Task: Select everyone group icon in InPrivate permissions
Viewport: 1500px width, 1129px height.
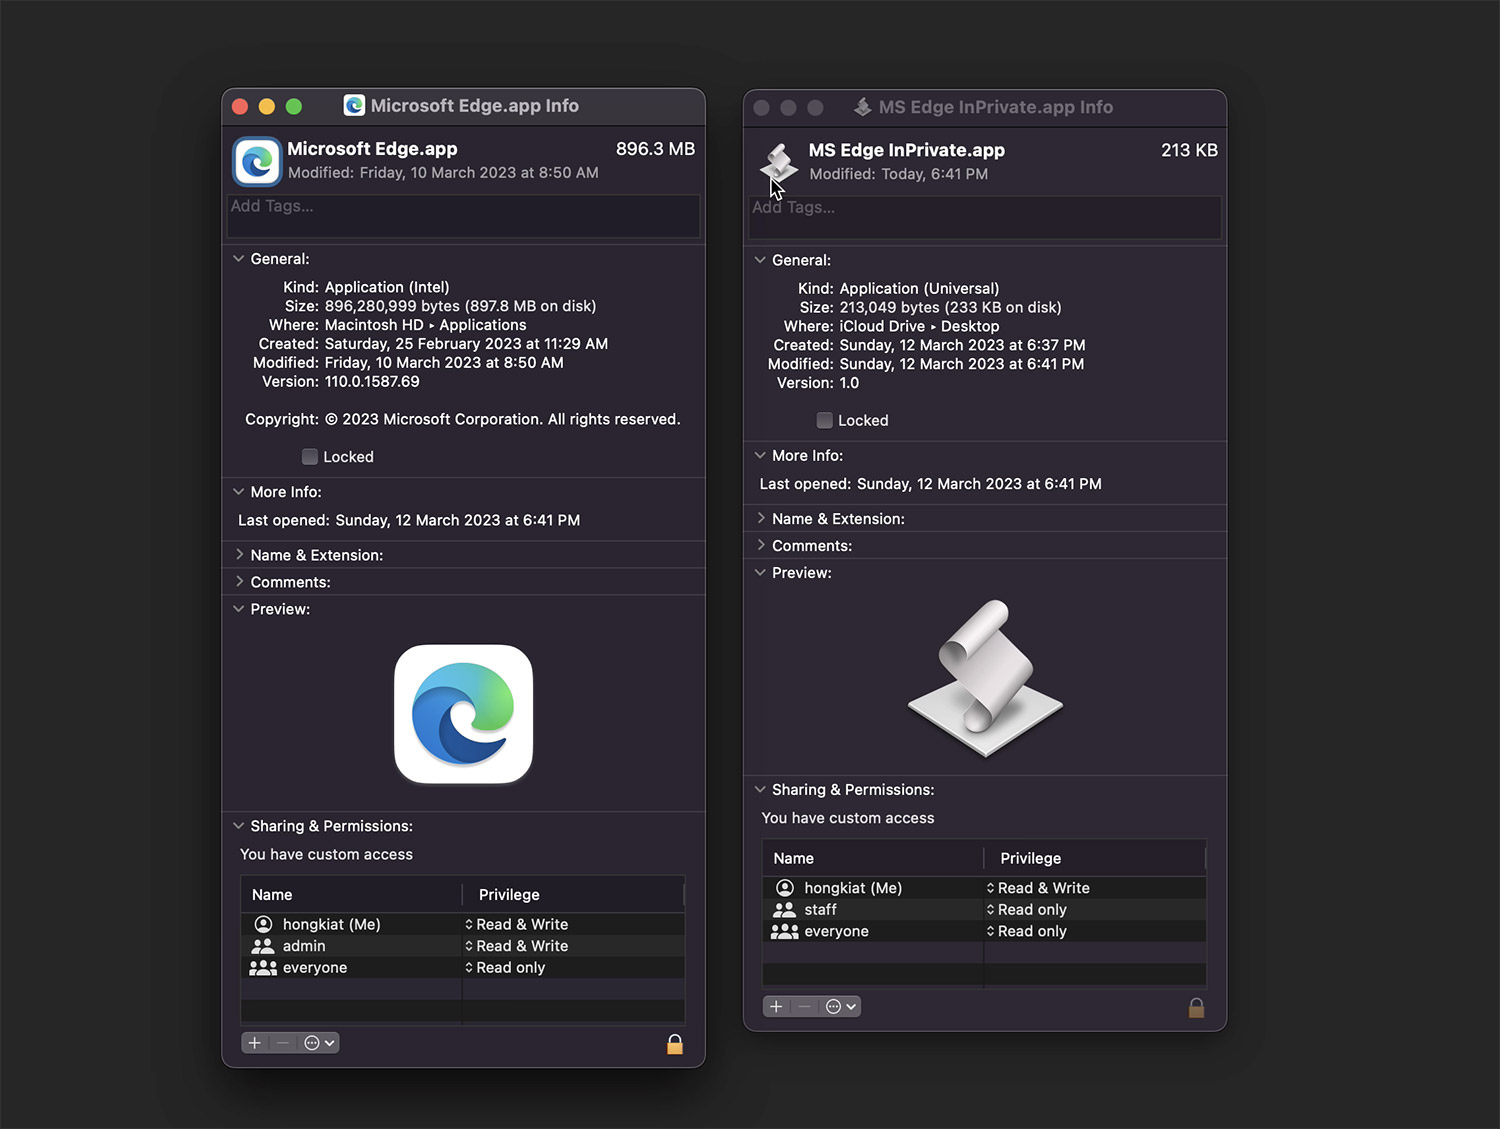Action: [x=785, y=932]
